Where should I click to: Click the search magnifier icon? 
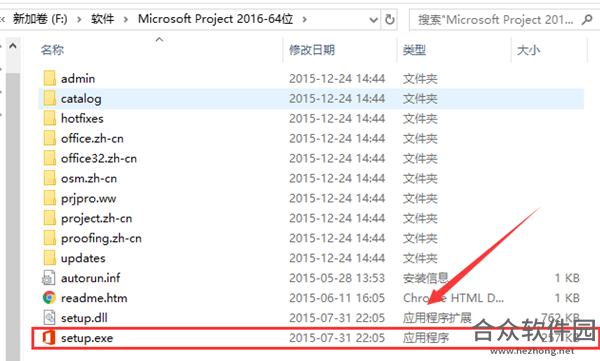pyautogui.click(x=587, y=19)
